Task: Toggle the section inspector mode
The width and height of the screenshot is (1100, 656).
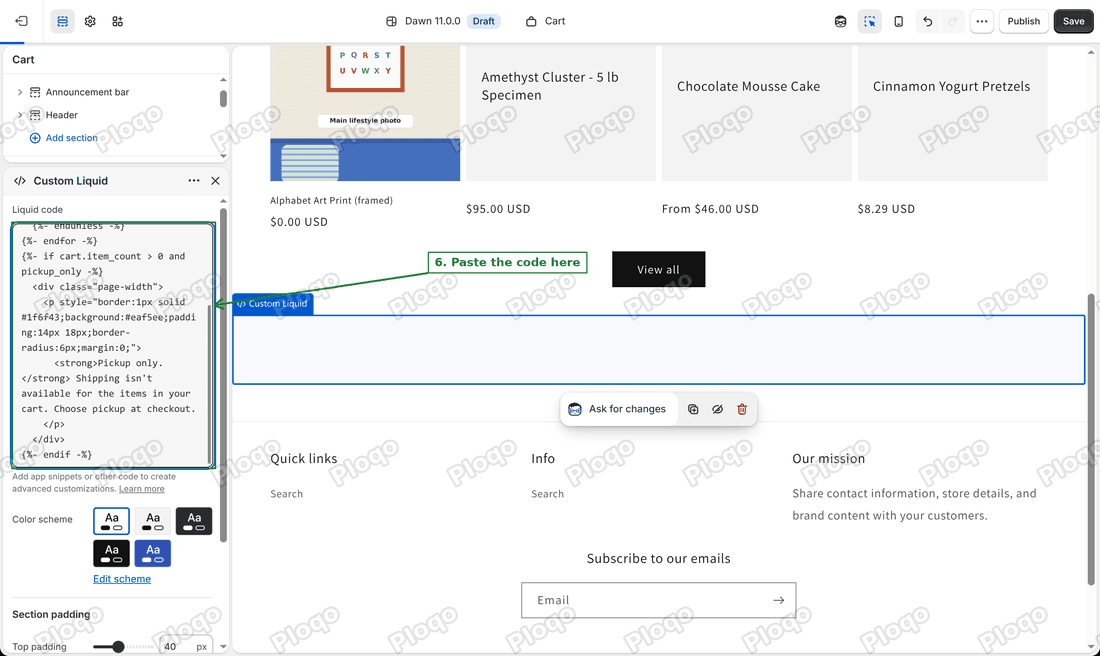Action: (869, 21)
